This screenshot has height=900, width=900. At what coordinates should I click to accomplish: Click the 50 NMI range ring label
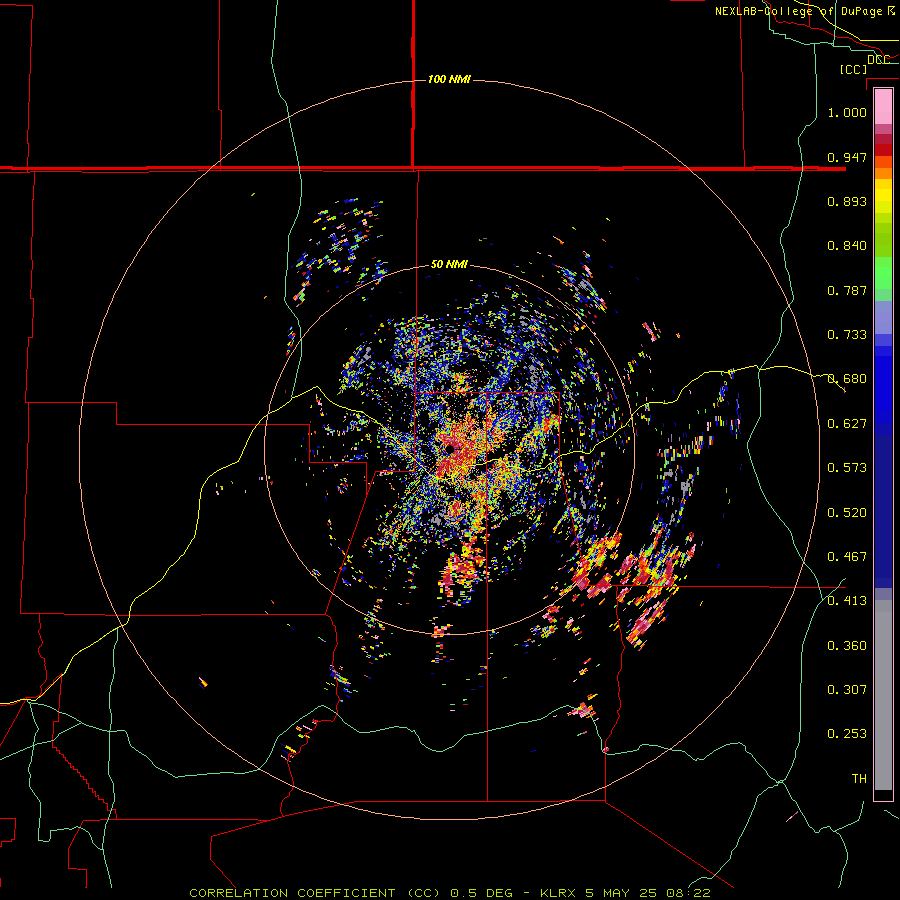click(449, 264)
